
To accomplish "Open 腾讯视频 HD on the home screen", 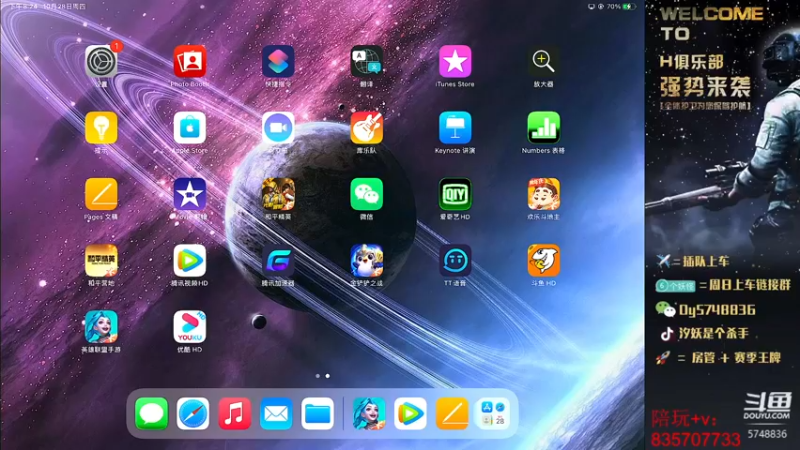I will click(x=189, y=261).
